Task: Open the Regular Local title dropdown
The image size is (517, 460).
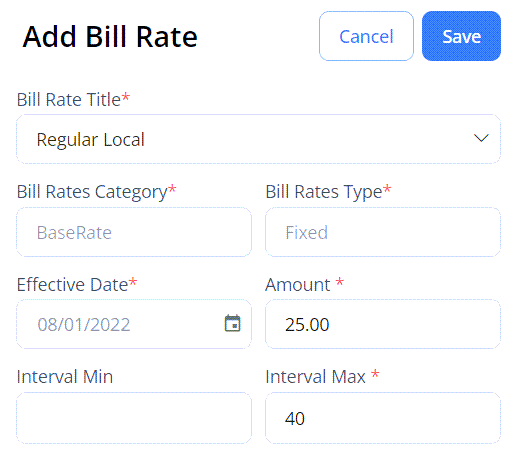Action: pyautogui.click(x=258, y=139)
